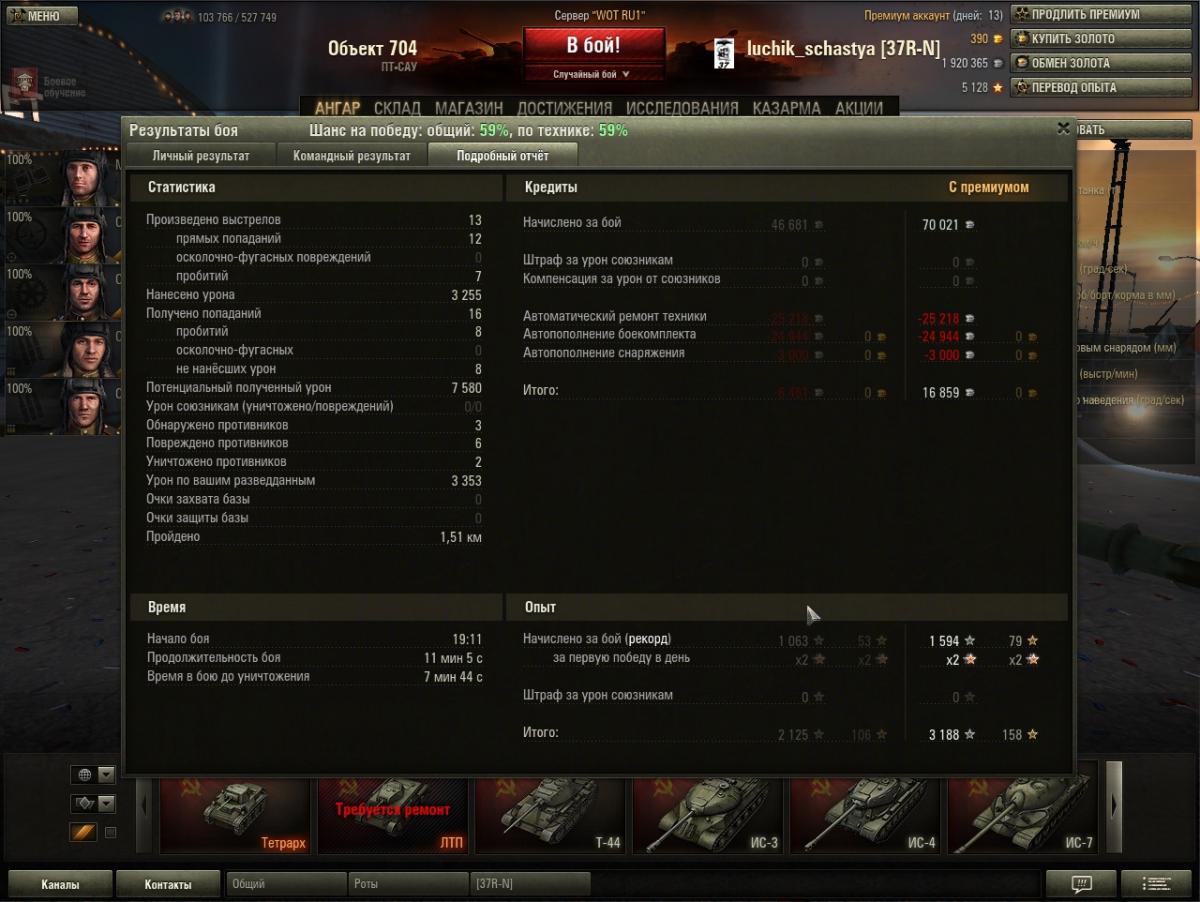The image size is (1200, 902).
Task: Click the Итого experience value 3 188
Action: coord(944,735)
